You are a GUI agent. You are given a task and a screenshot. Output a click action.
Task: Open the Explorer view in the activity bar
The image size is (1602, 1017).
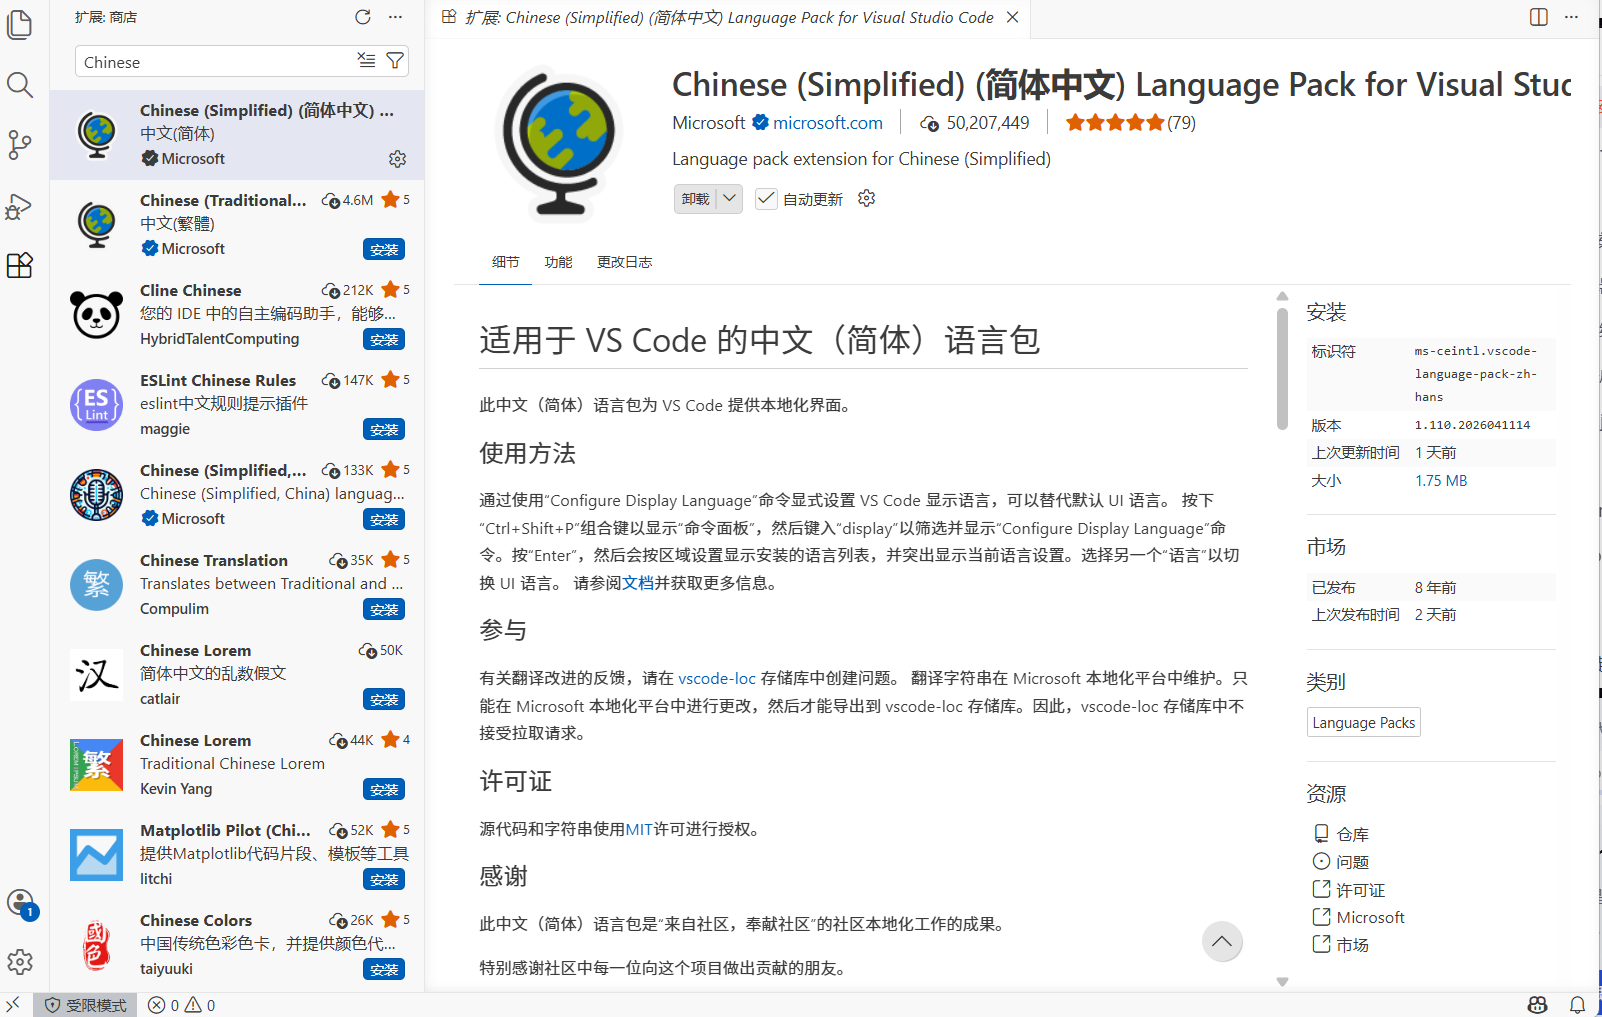click(20, 25)
